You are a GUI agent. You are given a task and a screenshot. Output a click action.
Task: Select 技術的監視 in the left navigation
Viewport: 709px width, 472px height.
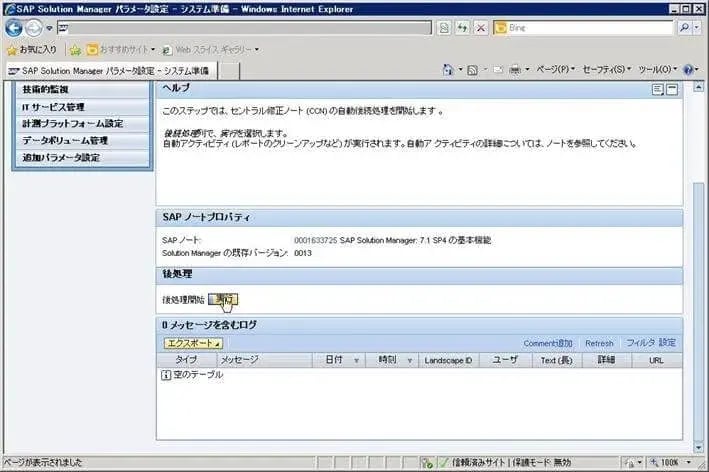82,90
